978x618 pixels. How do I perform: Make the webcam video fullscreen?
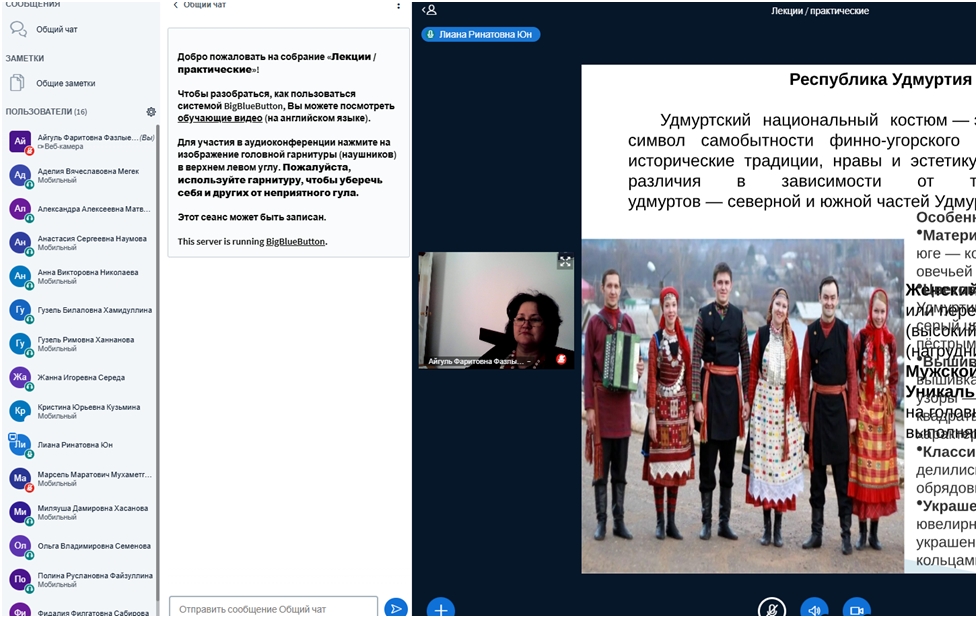[x=565, y=262]
